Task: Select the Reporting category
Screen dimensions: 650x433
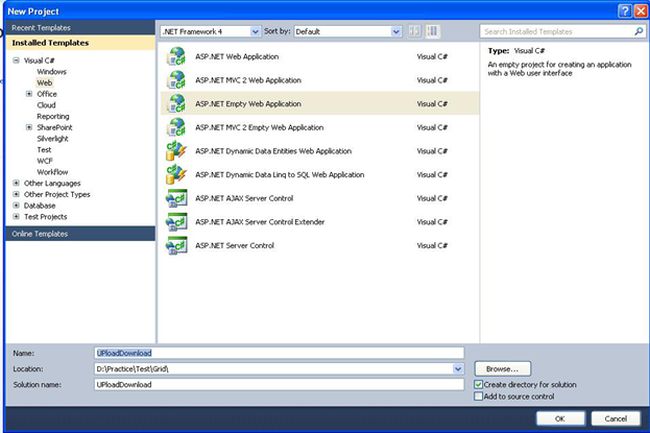Action: click(x=53, y=116)
